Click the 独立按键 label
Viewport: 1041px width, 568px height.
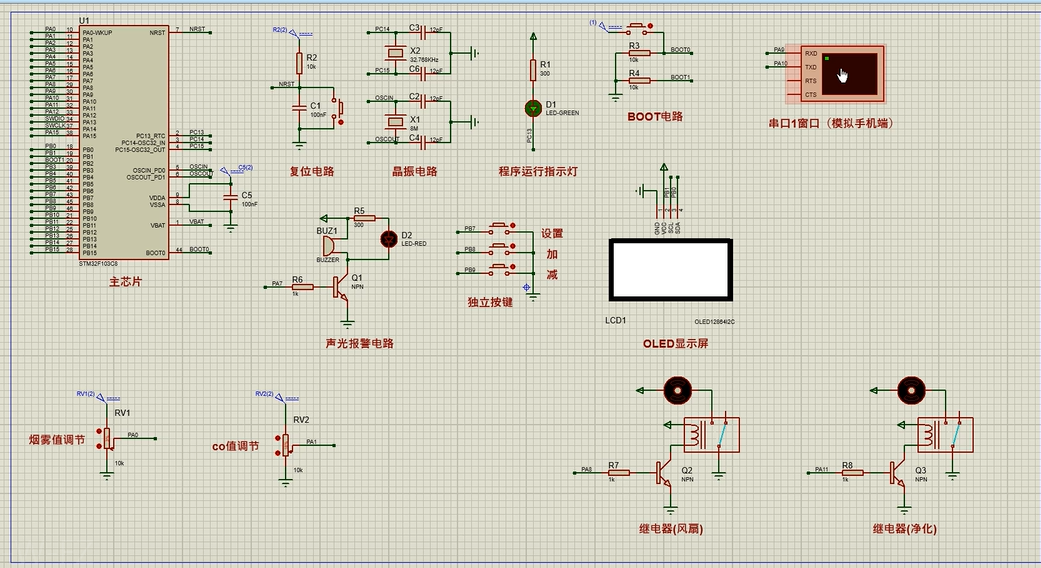[490, 302]
